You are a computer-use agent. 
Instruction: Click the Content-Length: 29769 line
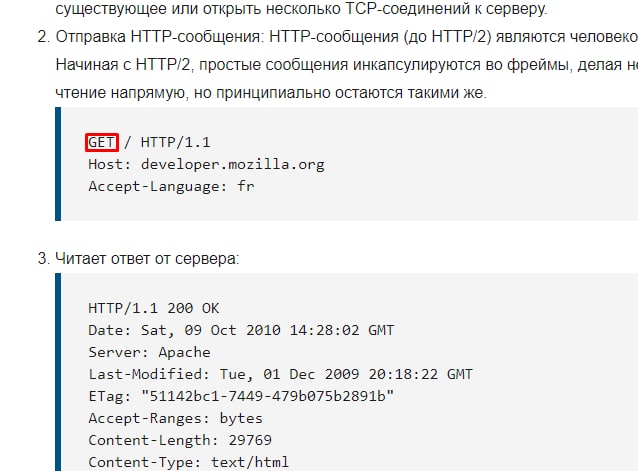(180, 440)
